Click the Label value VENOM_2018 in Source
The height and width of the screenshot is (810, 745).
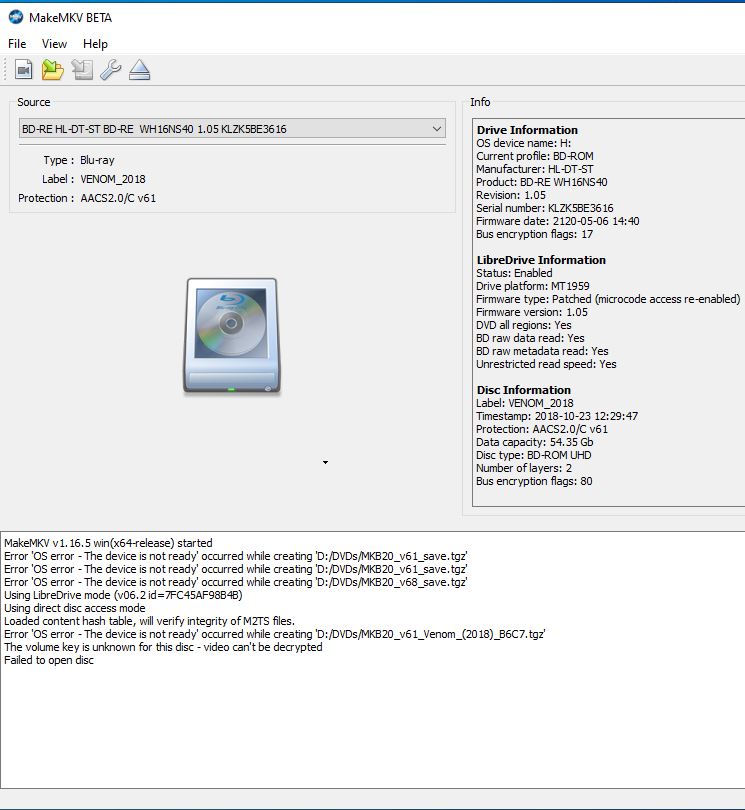113,179
